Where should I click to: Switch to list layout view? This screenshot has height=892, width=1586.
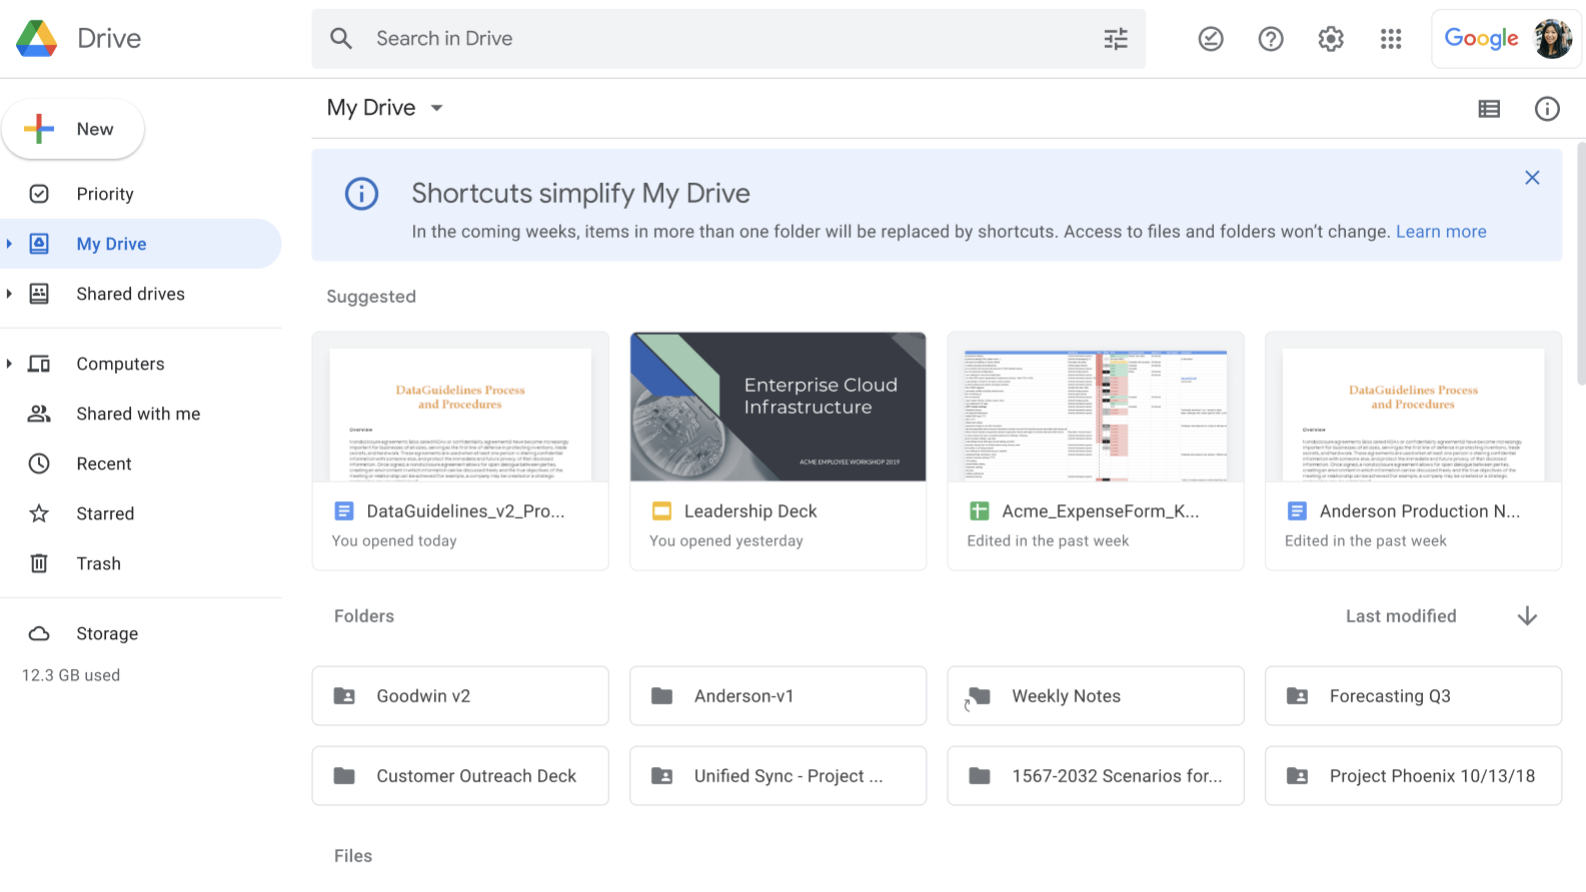tap(1488, 109)
